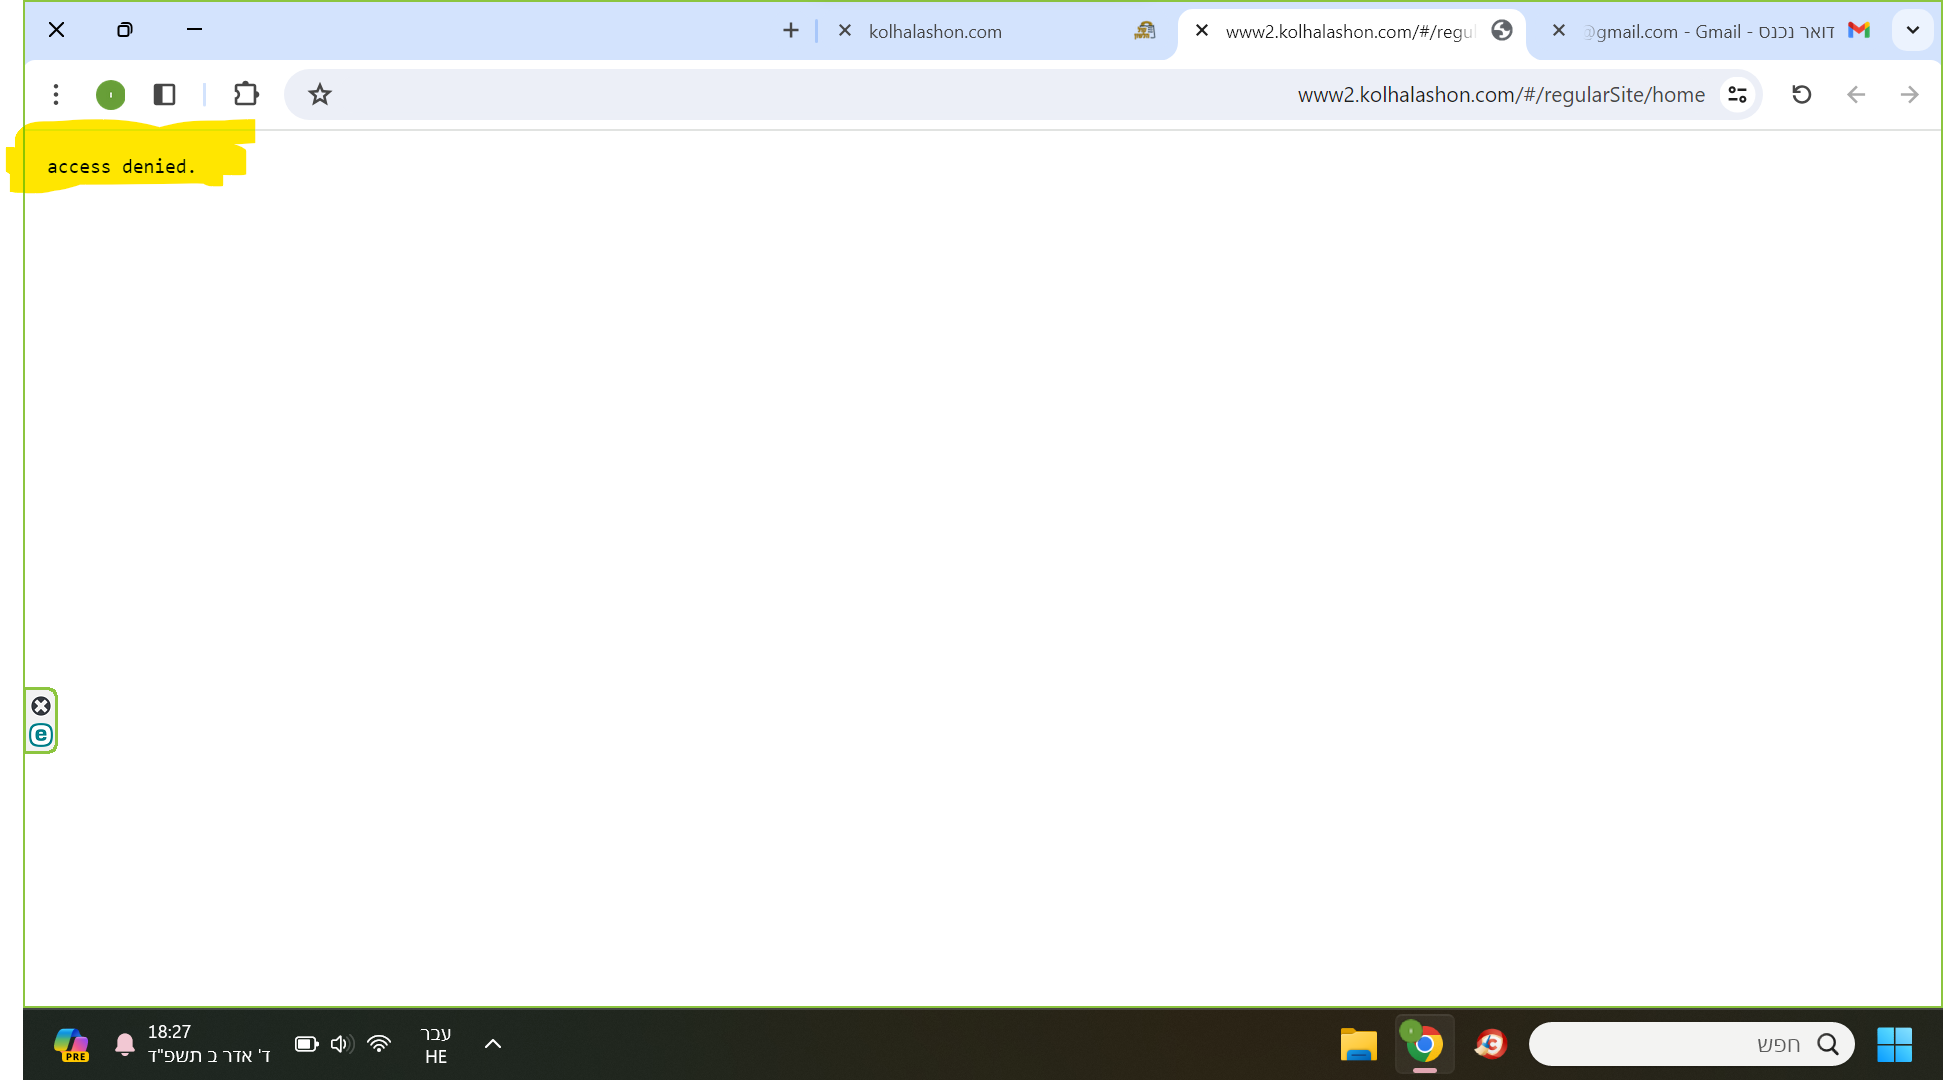The image size is (1943, 1080).
Task: Bookmark this page with star icon
Action: pyautogui.click(x=319, y=94)
